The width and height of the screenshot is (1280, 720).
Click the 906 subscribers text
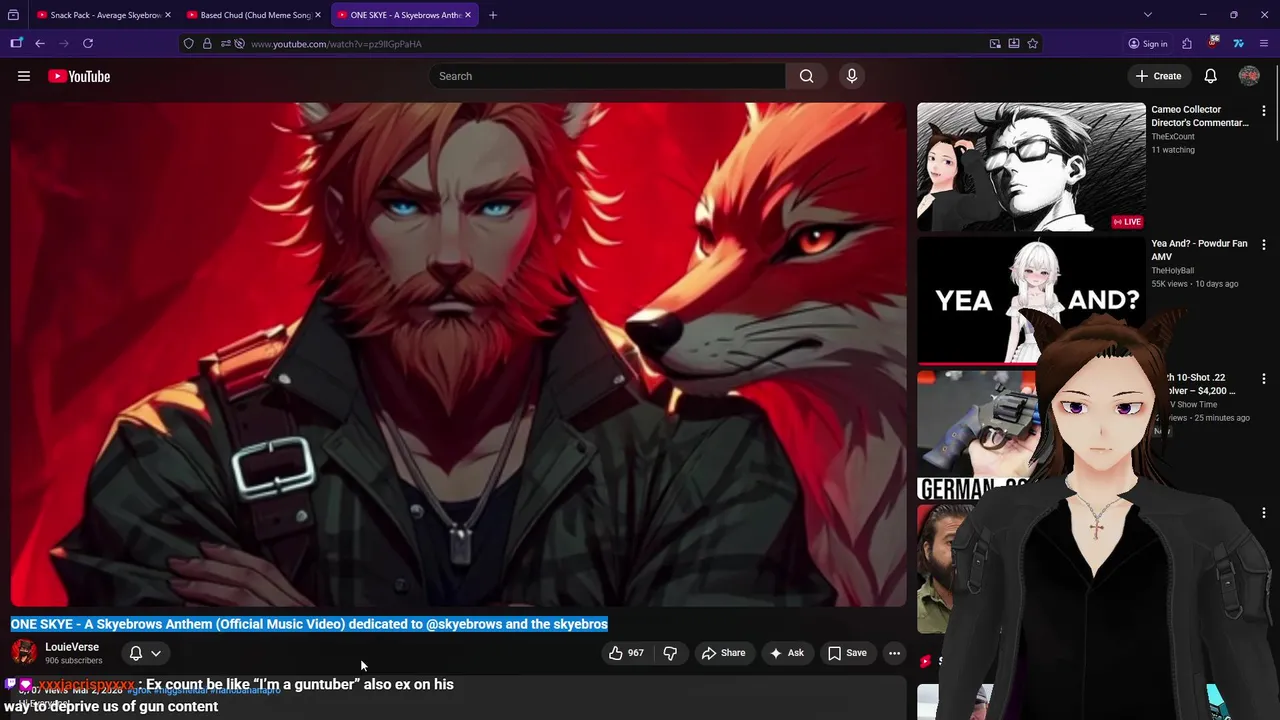(x=74, y=661)
